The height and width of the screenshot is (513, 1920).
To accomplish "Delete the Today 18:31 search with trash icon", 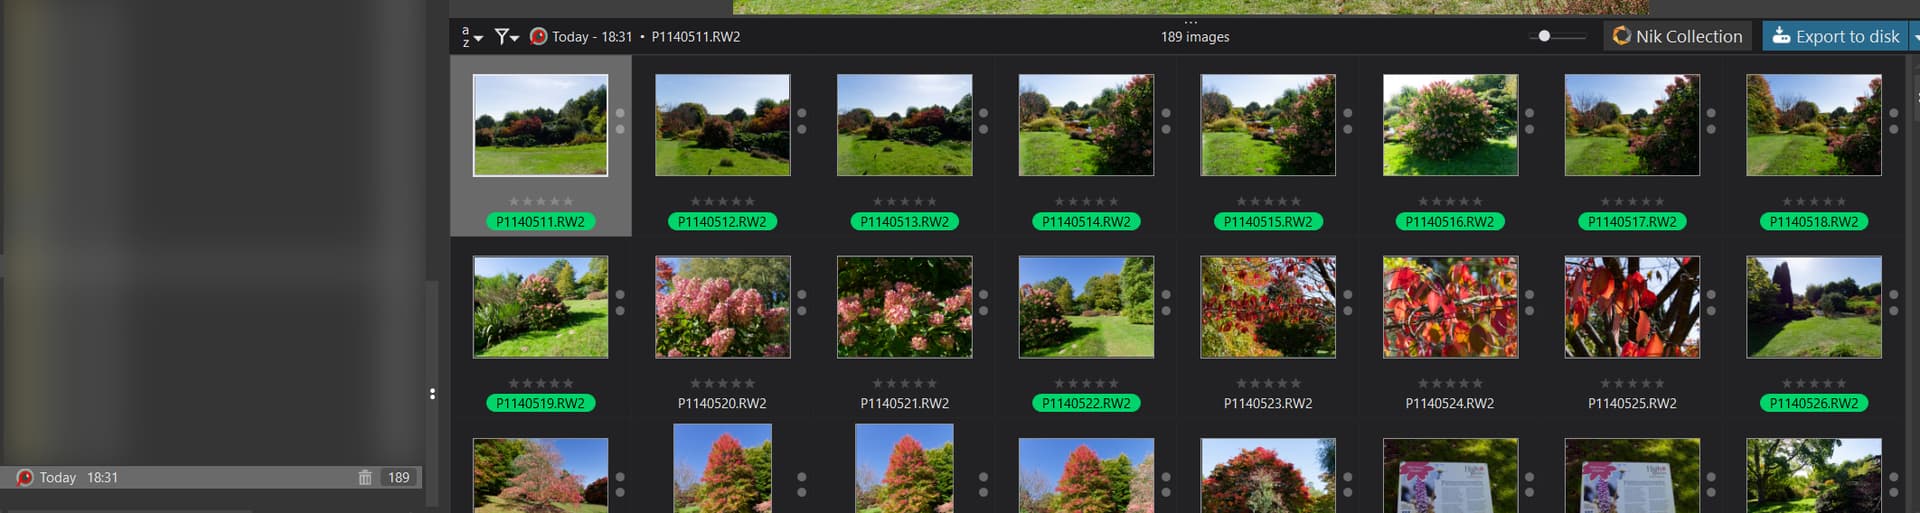I will [x=365, y=478].
